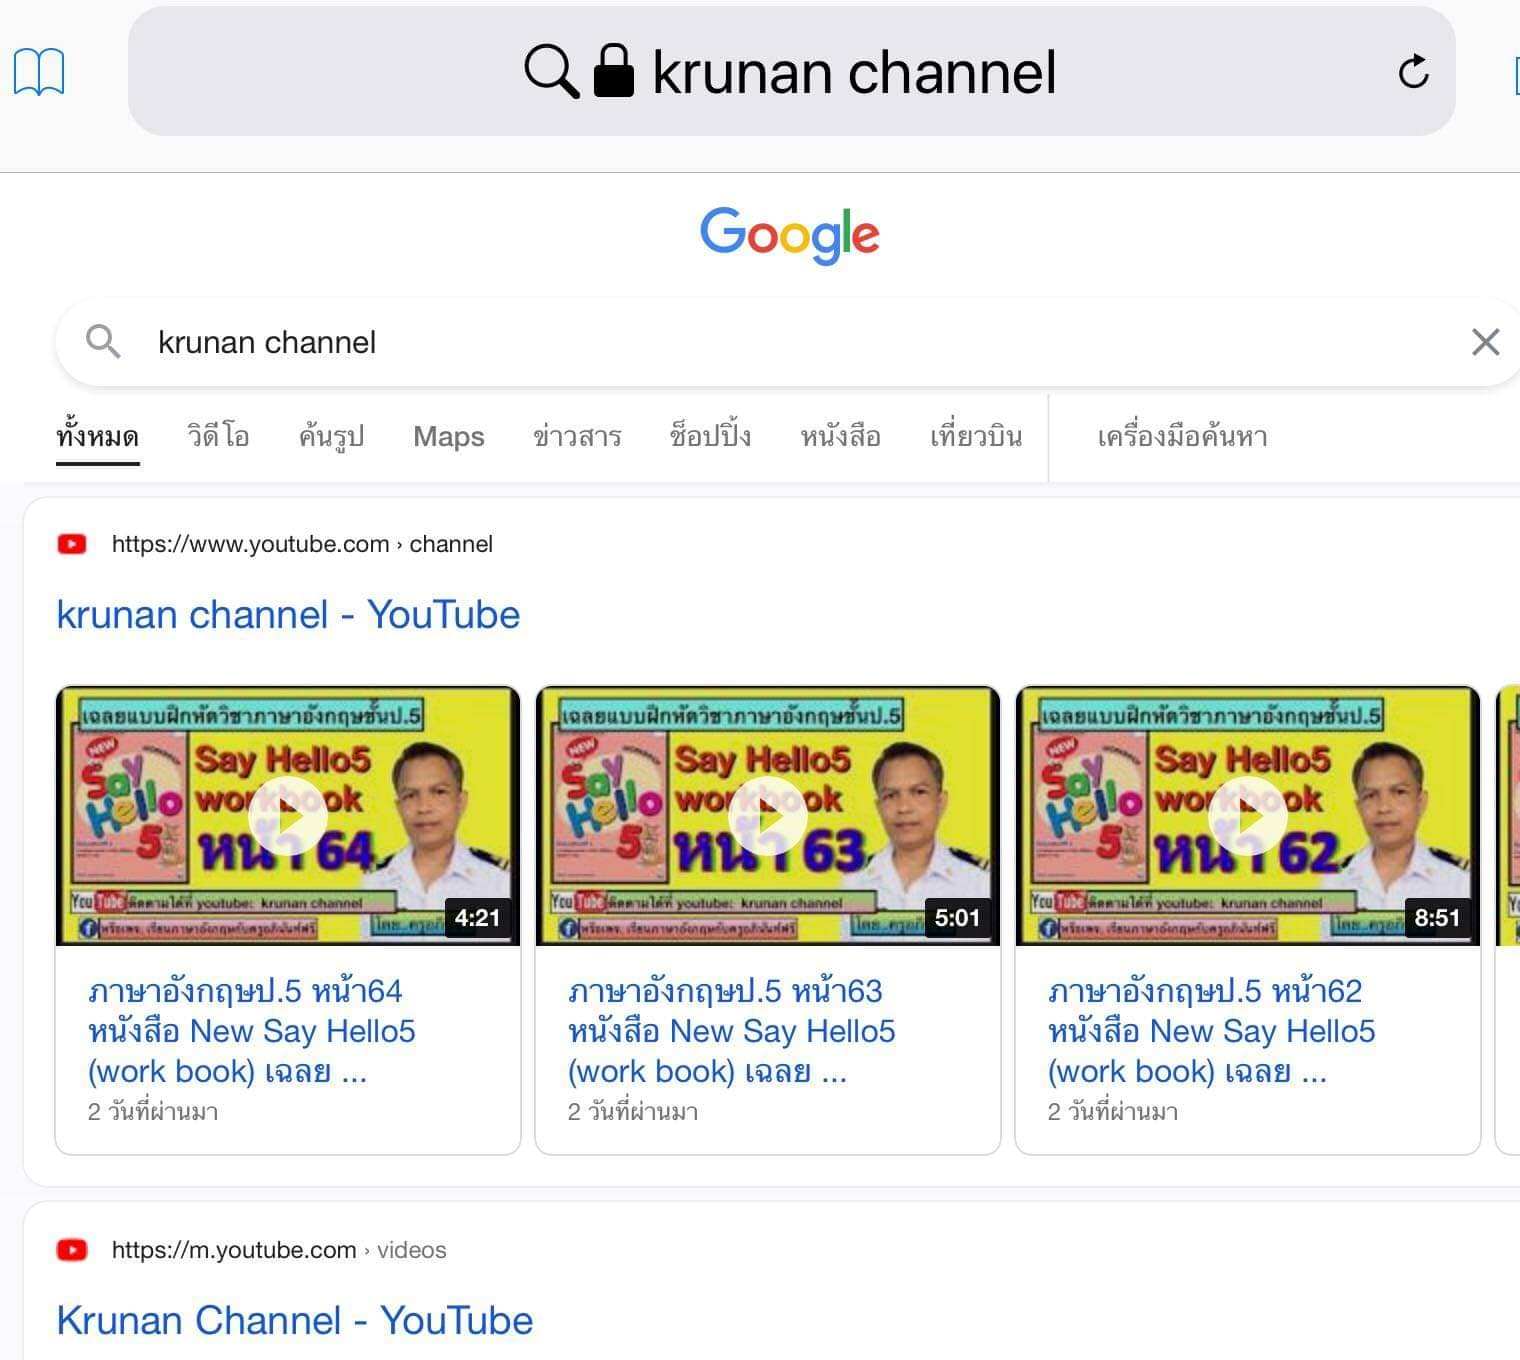
Task: Open the 'Krunan Channel - YouTube' mobile result
Action: coord(294,1320)
